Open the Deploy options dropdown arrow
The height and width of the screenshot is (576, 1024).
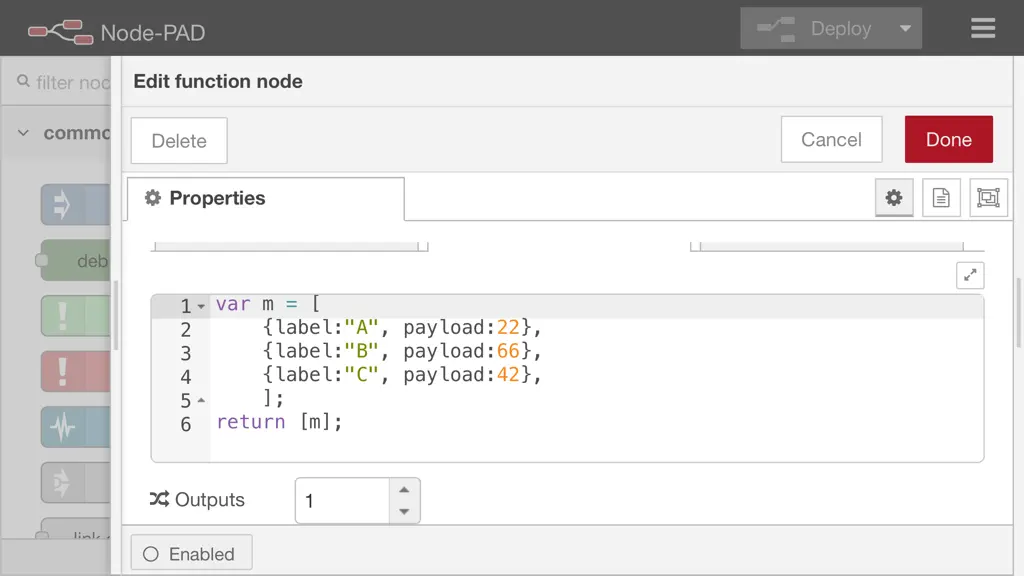905,28
